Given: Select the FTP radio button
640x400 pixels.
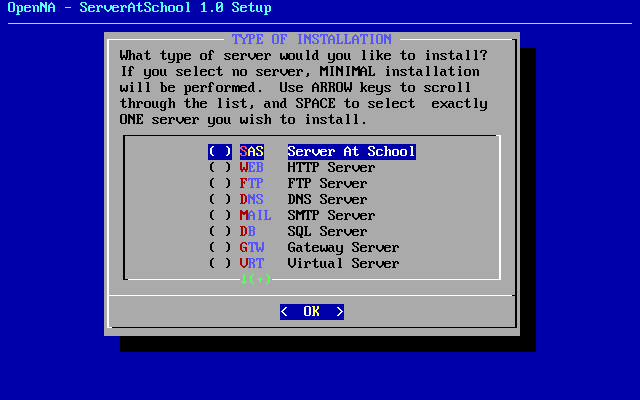Looking at the screenshot, I should [220, 184].
